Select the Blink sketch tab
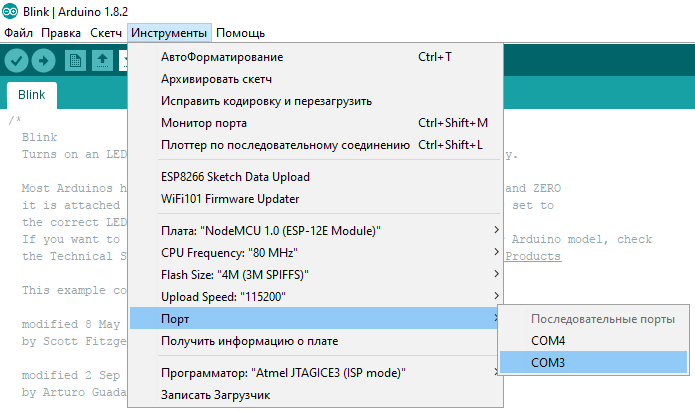Image resolution: width=695 pixels, height=411 pixels. [x=31, y=95]
